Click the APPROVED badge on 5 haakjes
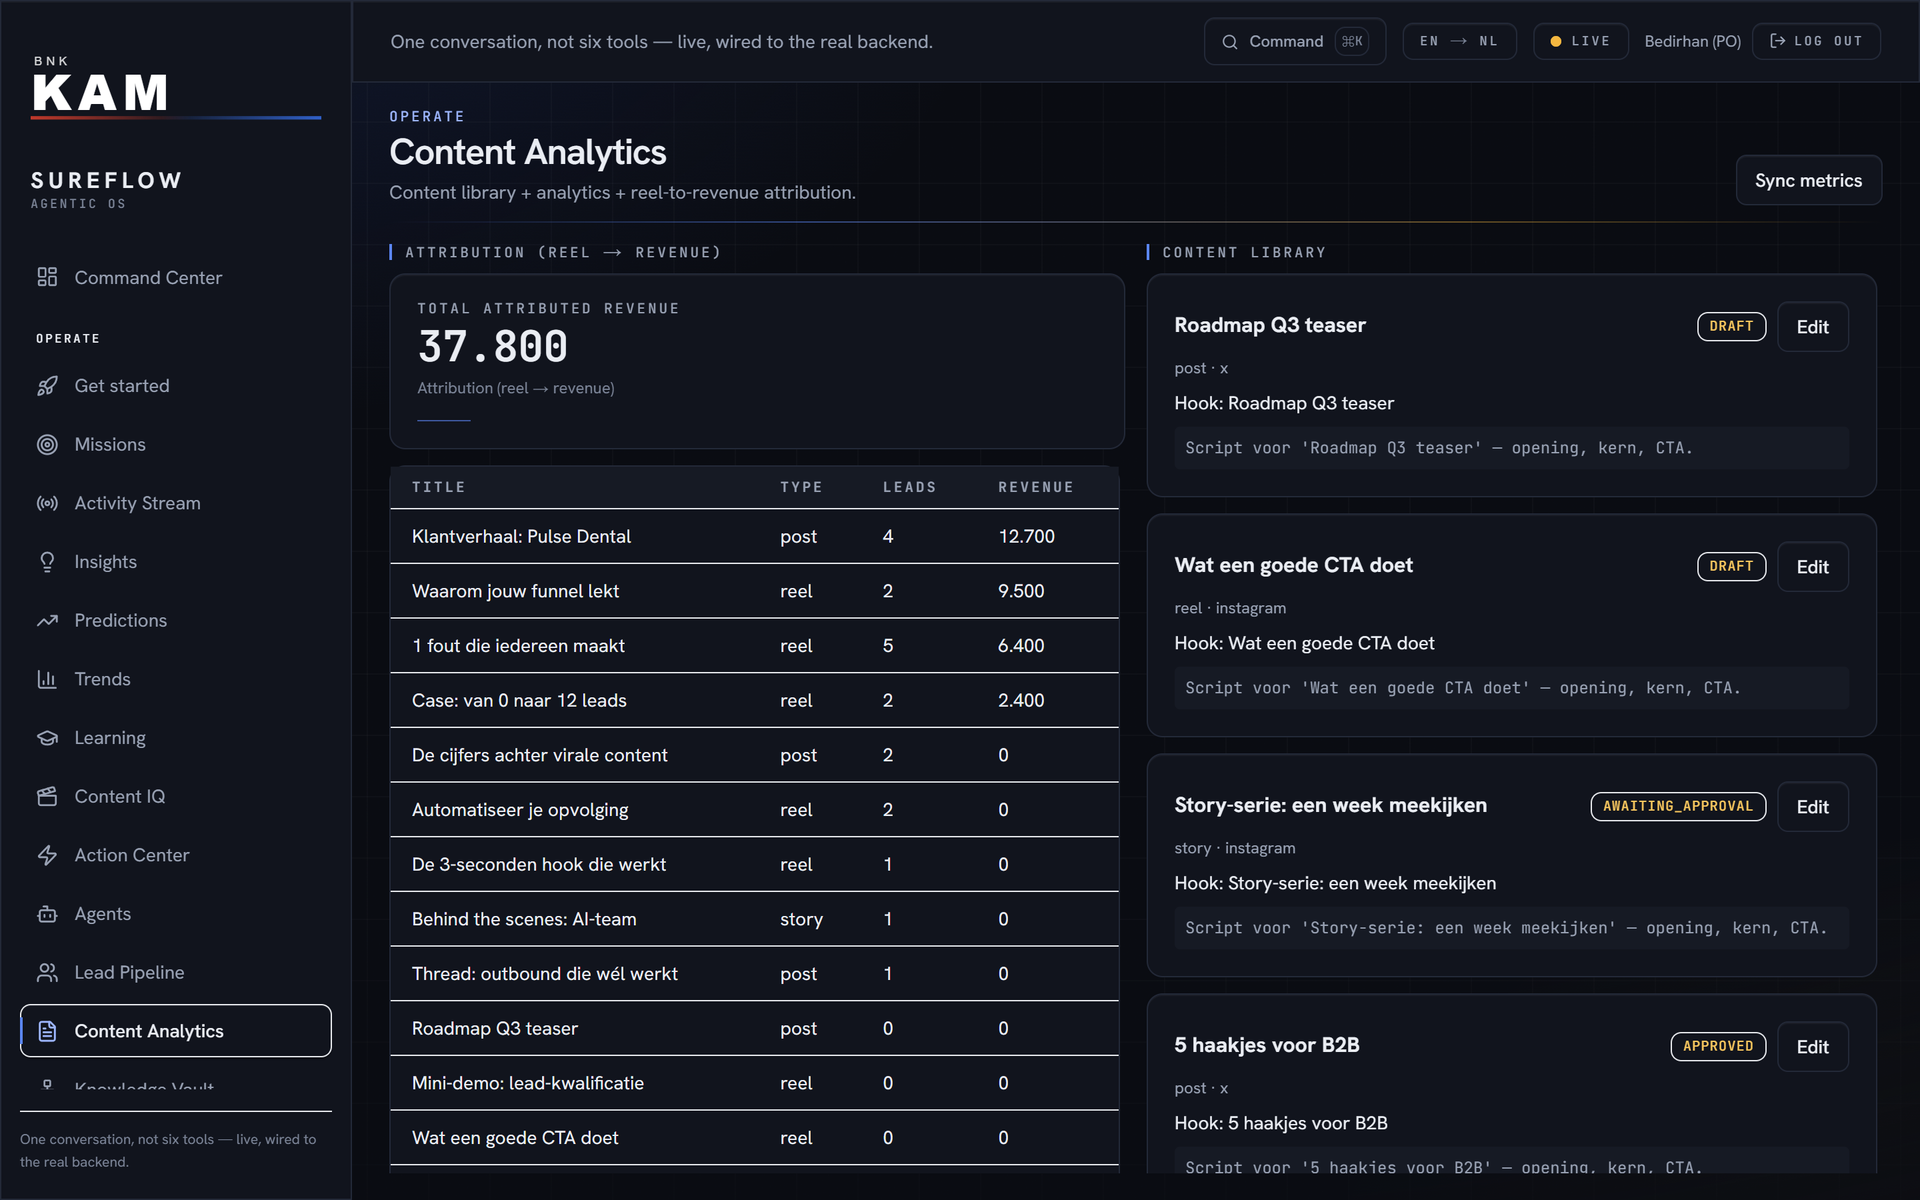 coord(1718,1046)
